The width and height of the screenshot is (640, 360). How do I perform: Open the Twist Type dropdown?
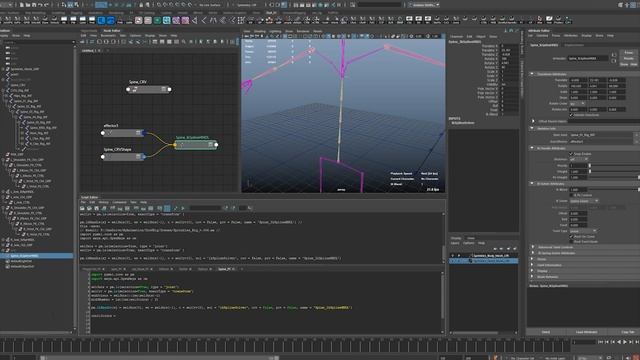click(583, 231)
